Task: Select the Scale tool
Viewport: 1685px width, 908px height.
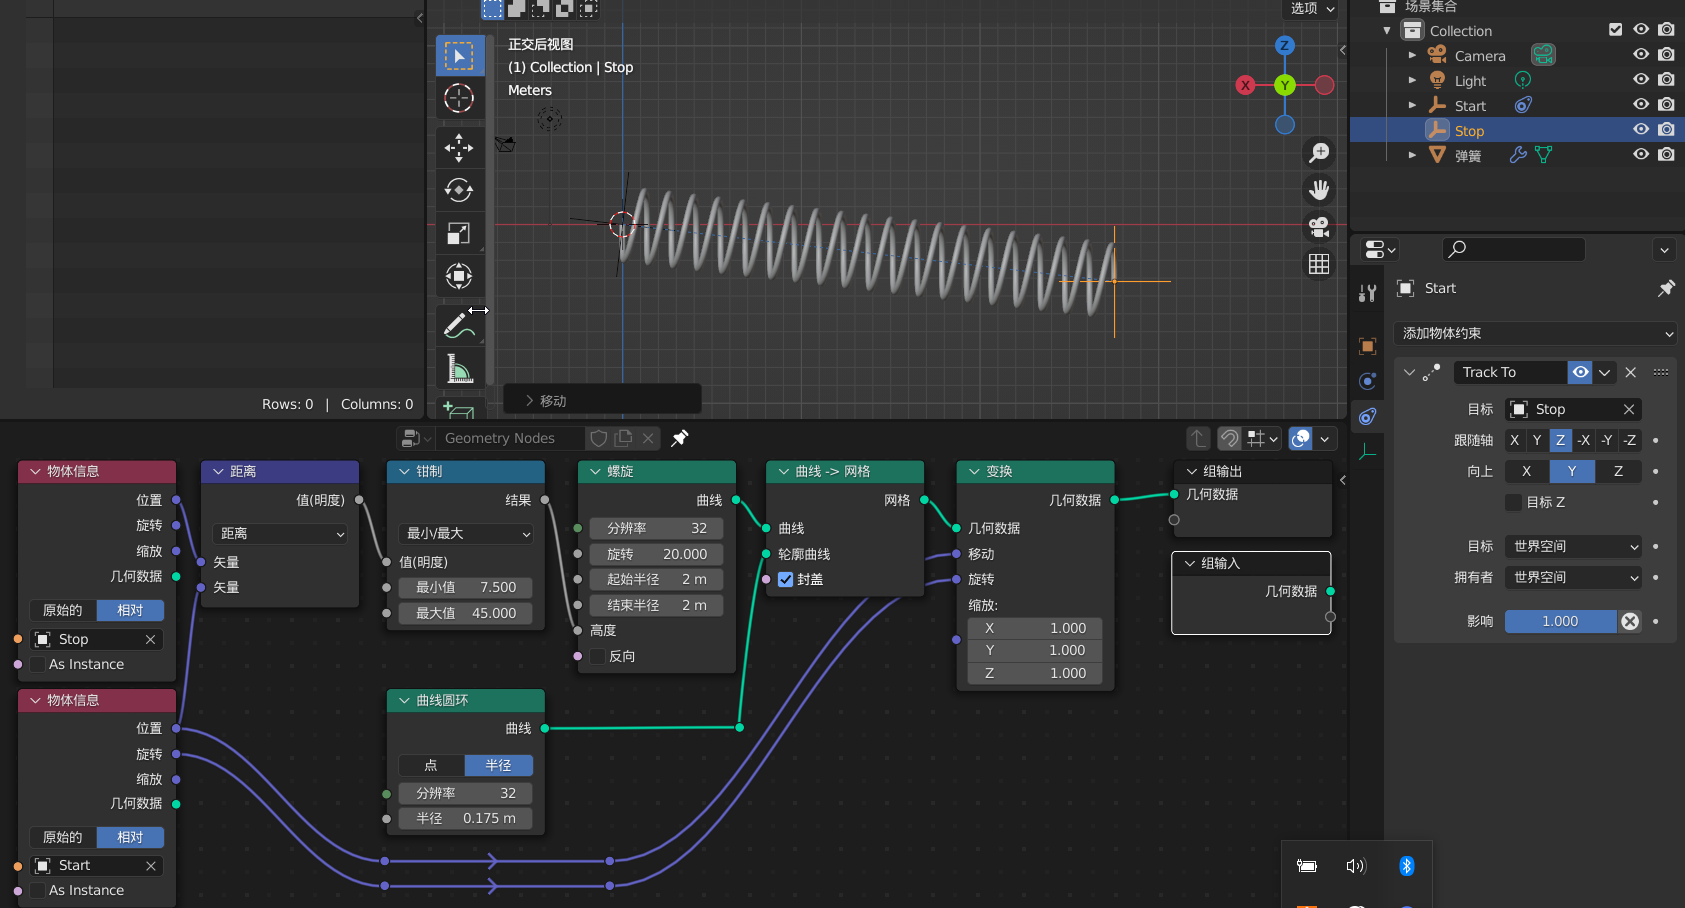Action: pos(459,233)
